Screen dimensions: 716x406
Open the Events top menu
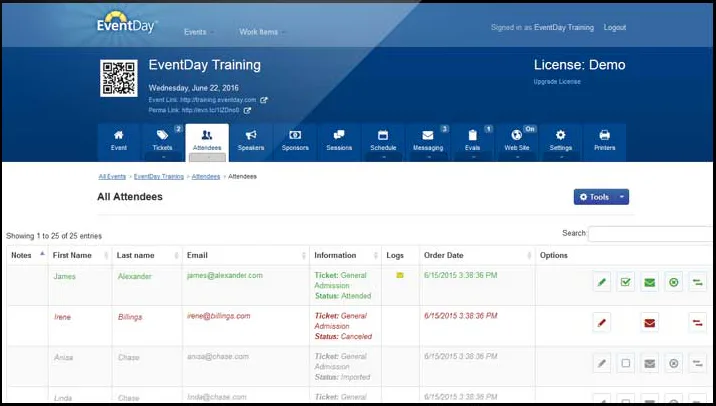[x=198, y=32]
